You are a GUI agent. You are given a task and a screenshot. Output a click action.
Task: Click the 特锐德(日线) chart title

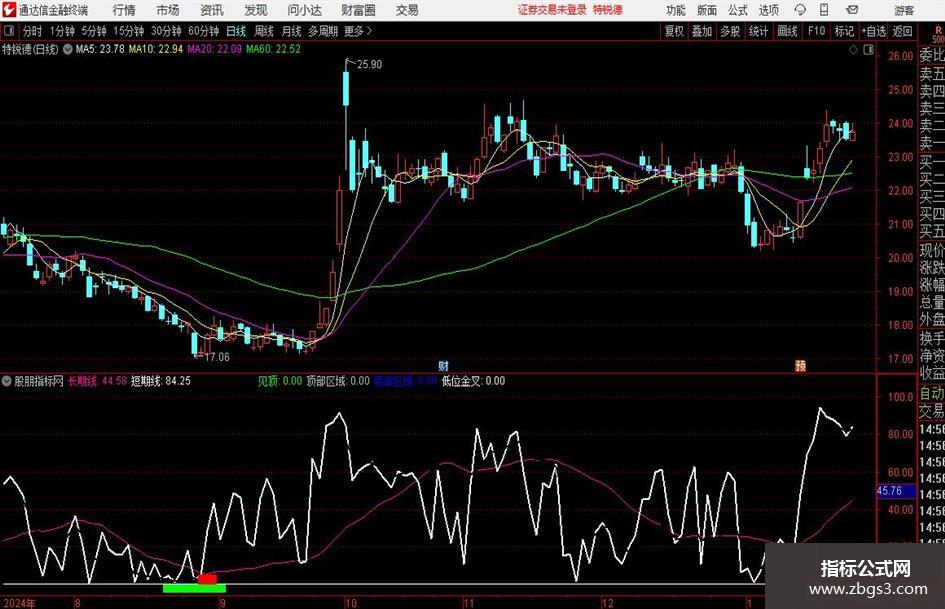[30, 49]
